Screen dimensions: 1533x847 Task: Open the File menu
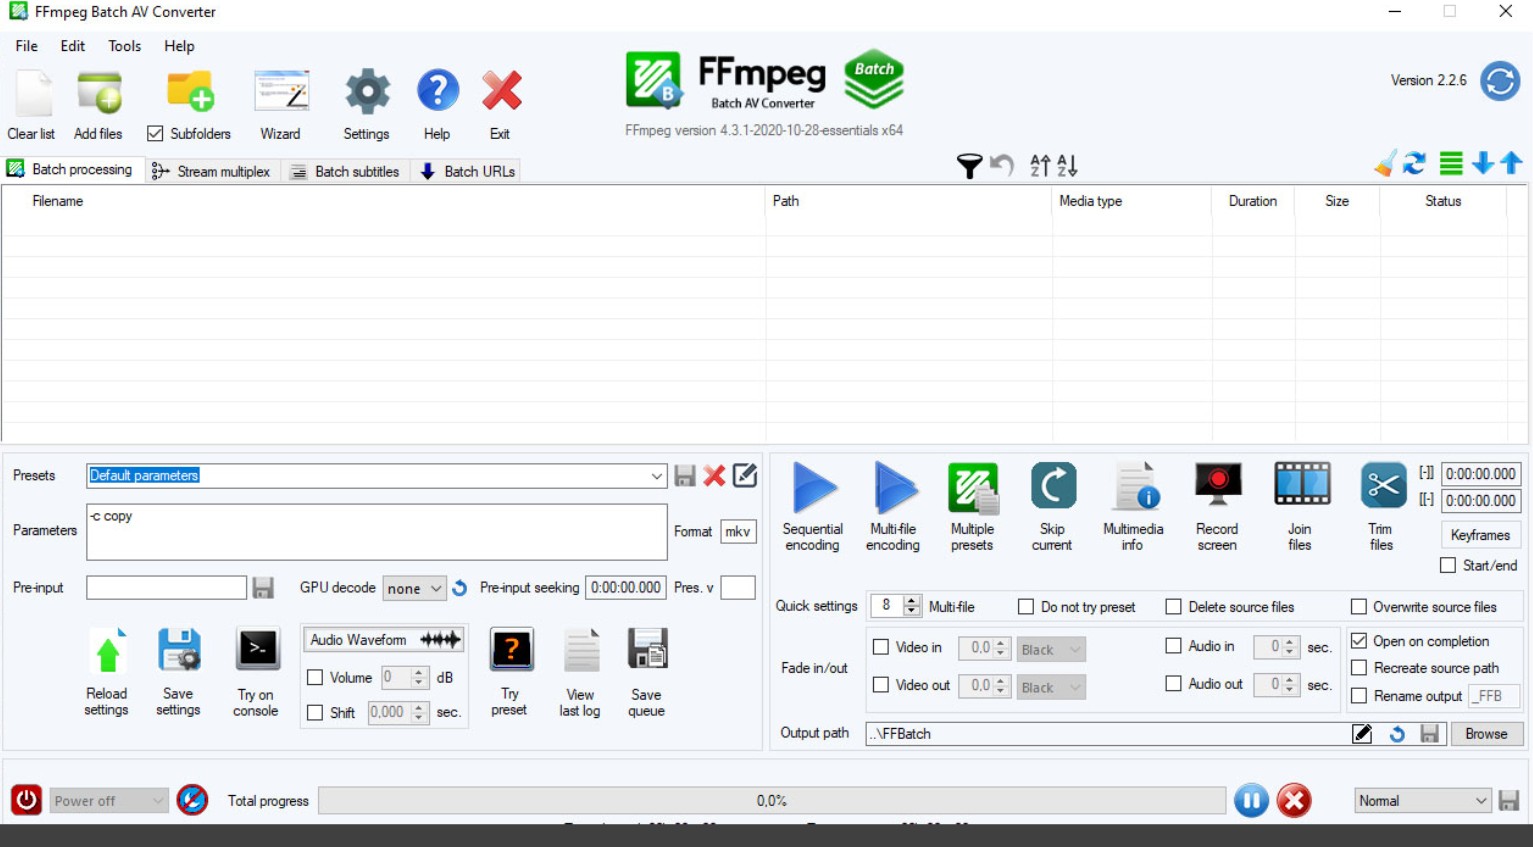coord(27,46)
